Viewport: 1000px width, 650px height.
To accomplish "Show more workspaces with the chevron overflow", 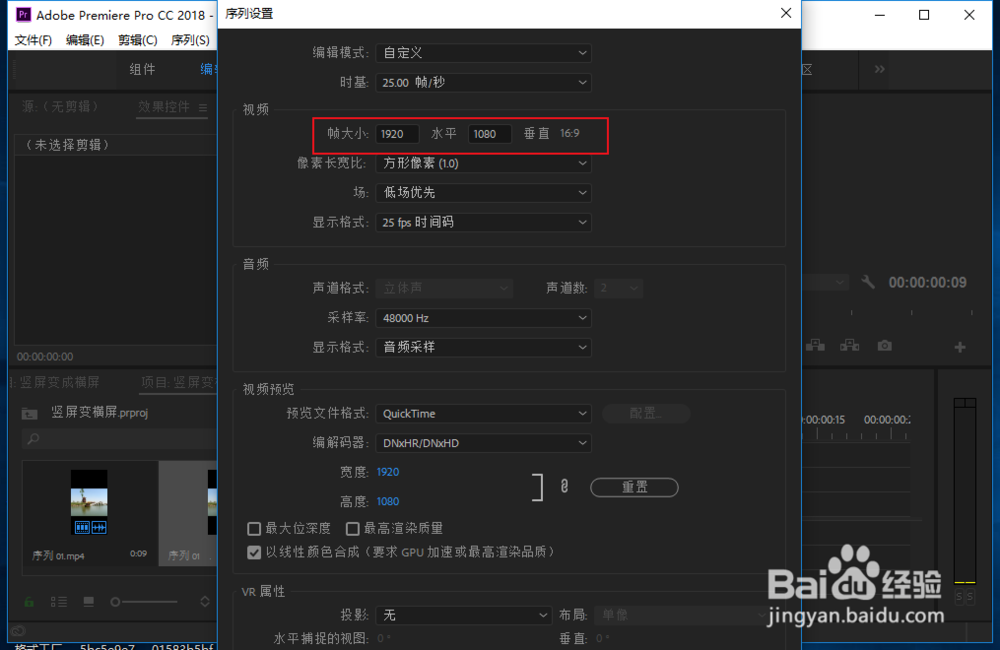I will click(879, 69).
